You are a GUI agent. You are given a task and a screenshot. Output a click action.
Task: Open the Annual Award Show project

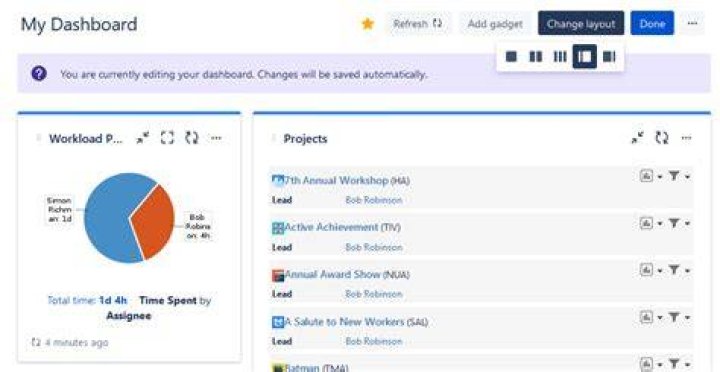[x=347, y=275]
